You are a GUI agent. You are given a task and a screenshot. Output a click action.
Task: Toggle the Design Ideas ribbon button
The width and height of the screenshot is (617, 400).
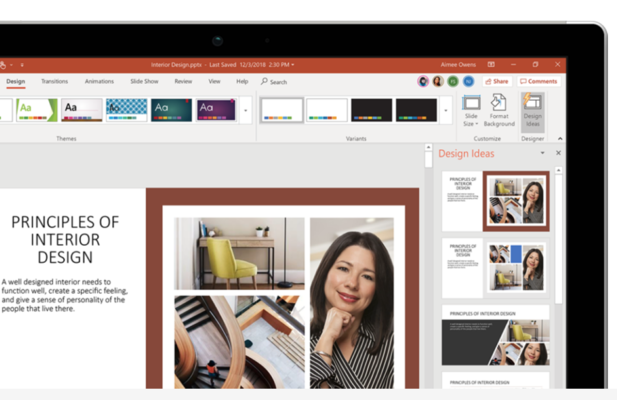tap(532, 111)
